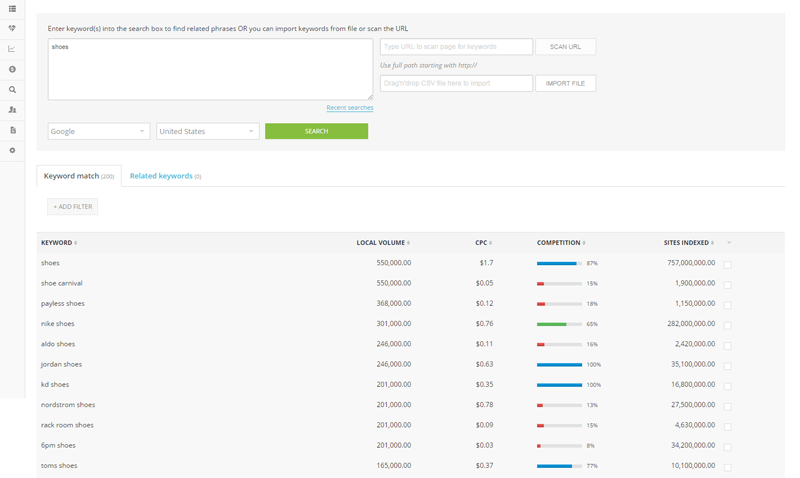The width and height of the screenshot is (800, 478).
Task: Open the settings gear sidebar icon
Action: (x=12, y=150)
